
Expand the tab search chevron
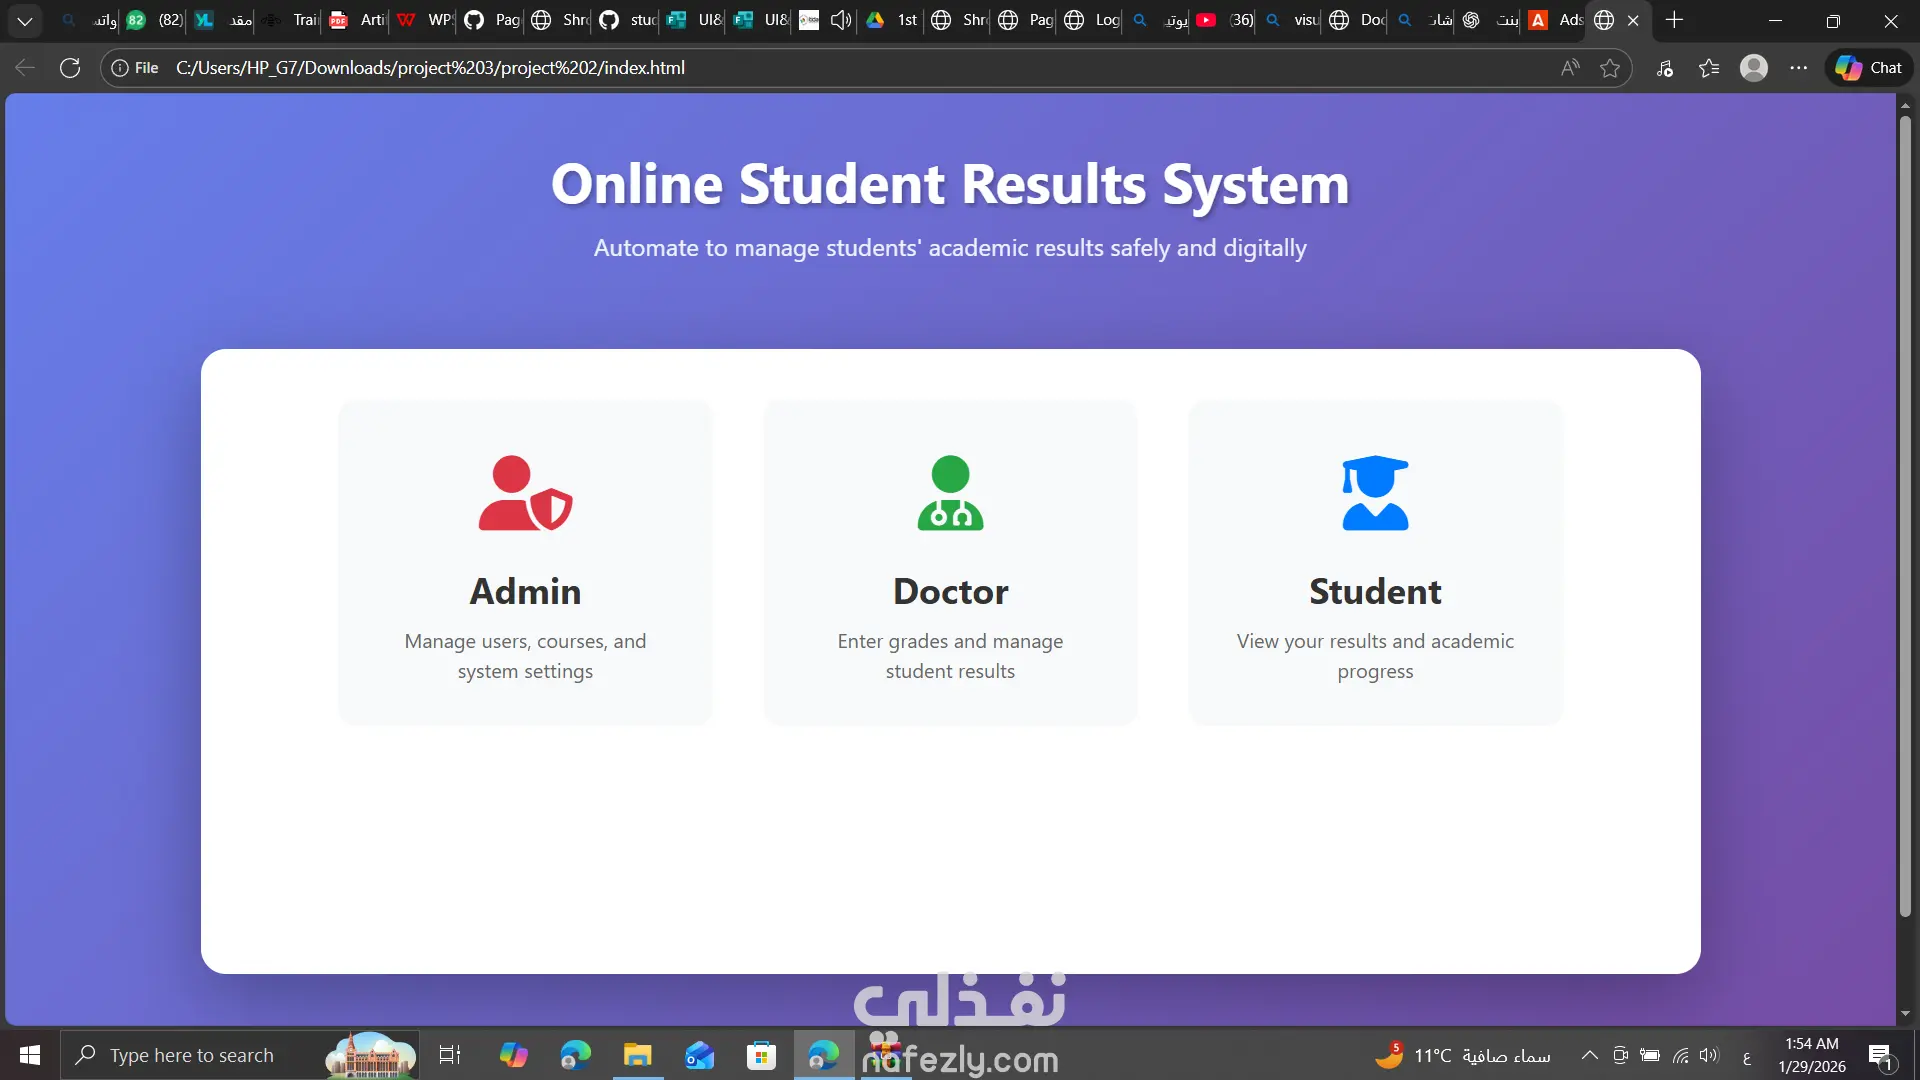pyautogui.click(x=25, y=20)
